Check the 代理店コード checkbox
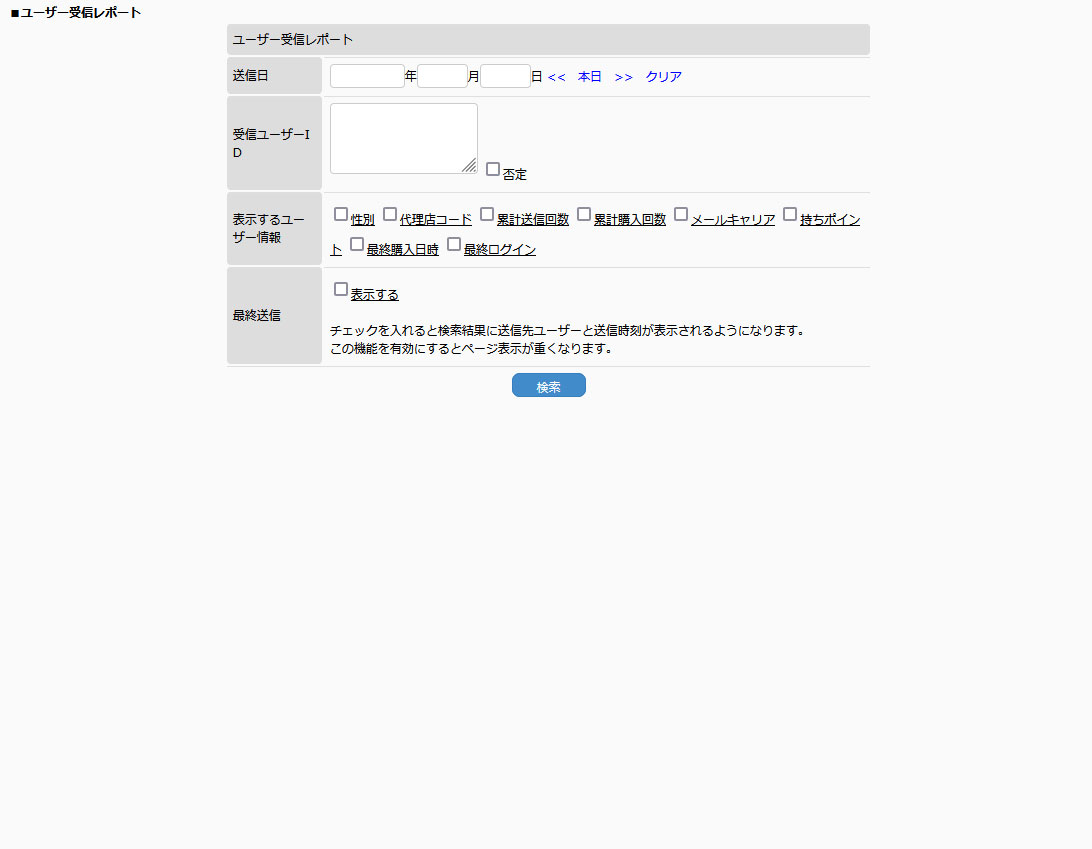1092x849 pixels. 390,214
